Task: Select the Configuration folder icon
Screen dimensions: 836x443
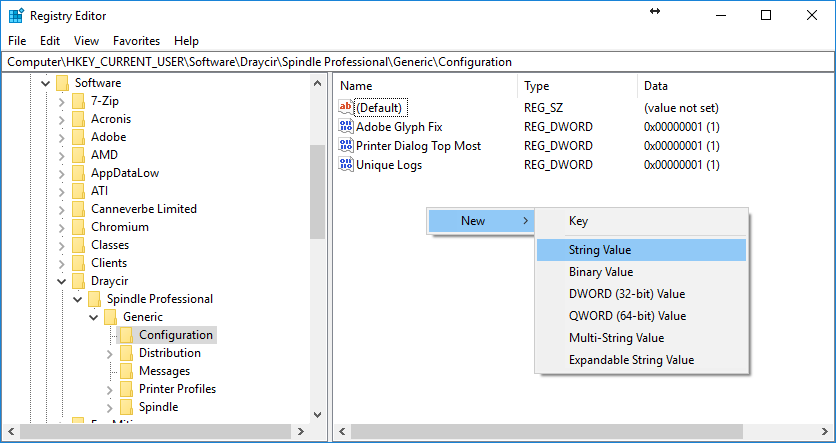Action: [126, 335]
